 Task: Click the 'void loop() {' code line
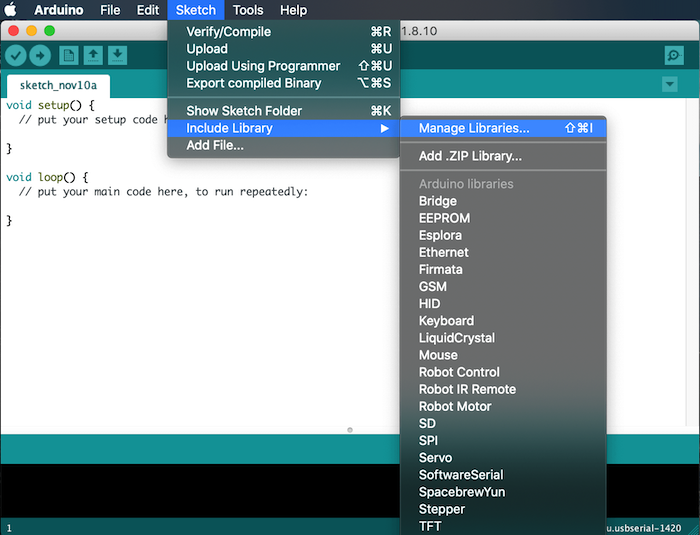(x=47, y=177)
